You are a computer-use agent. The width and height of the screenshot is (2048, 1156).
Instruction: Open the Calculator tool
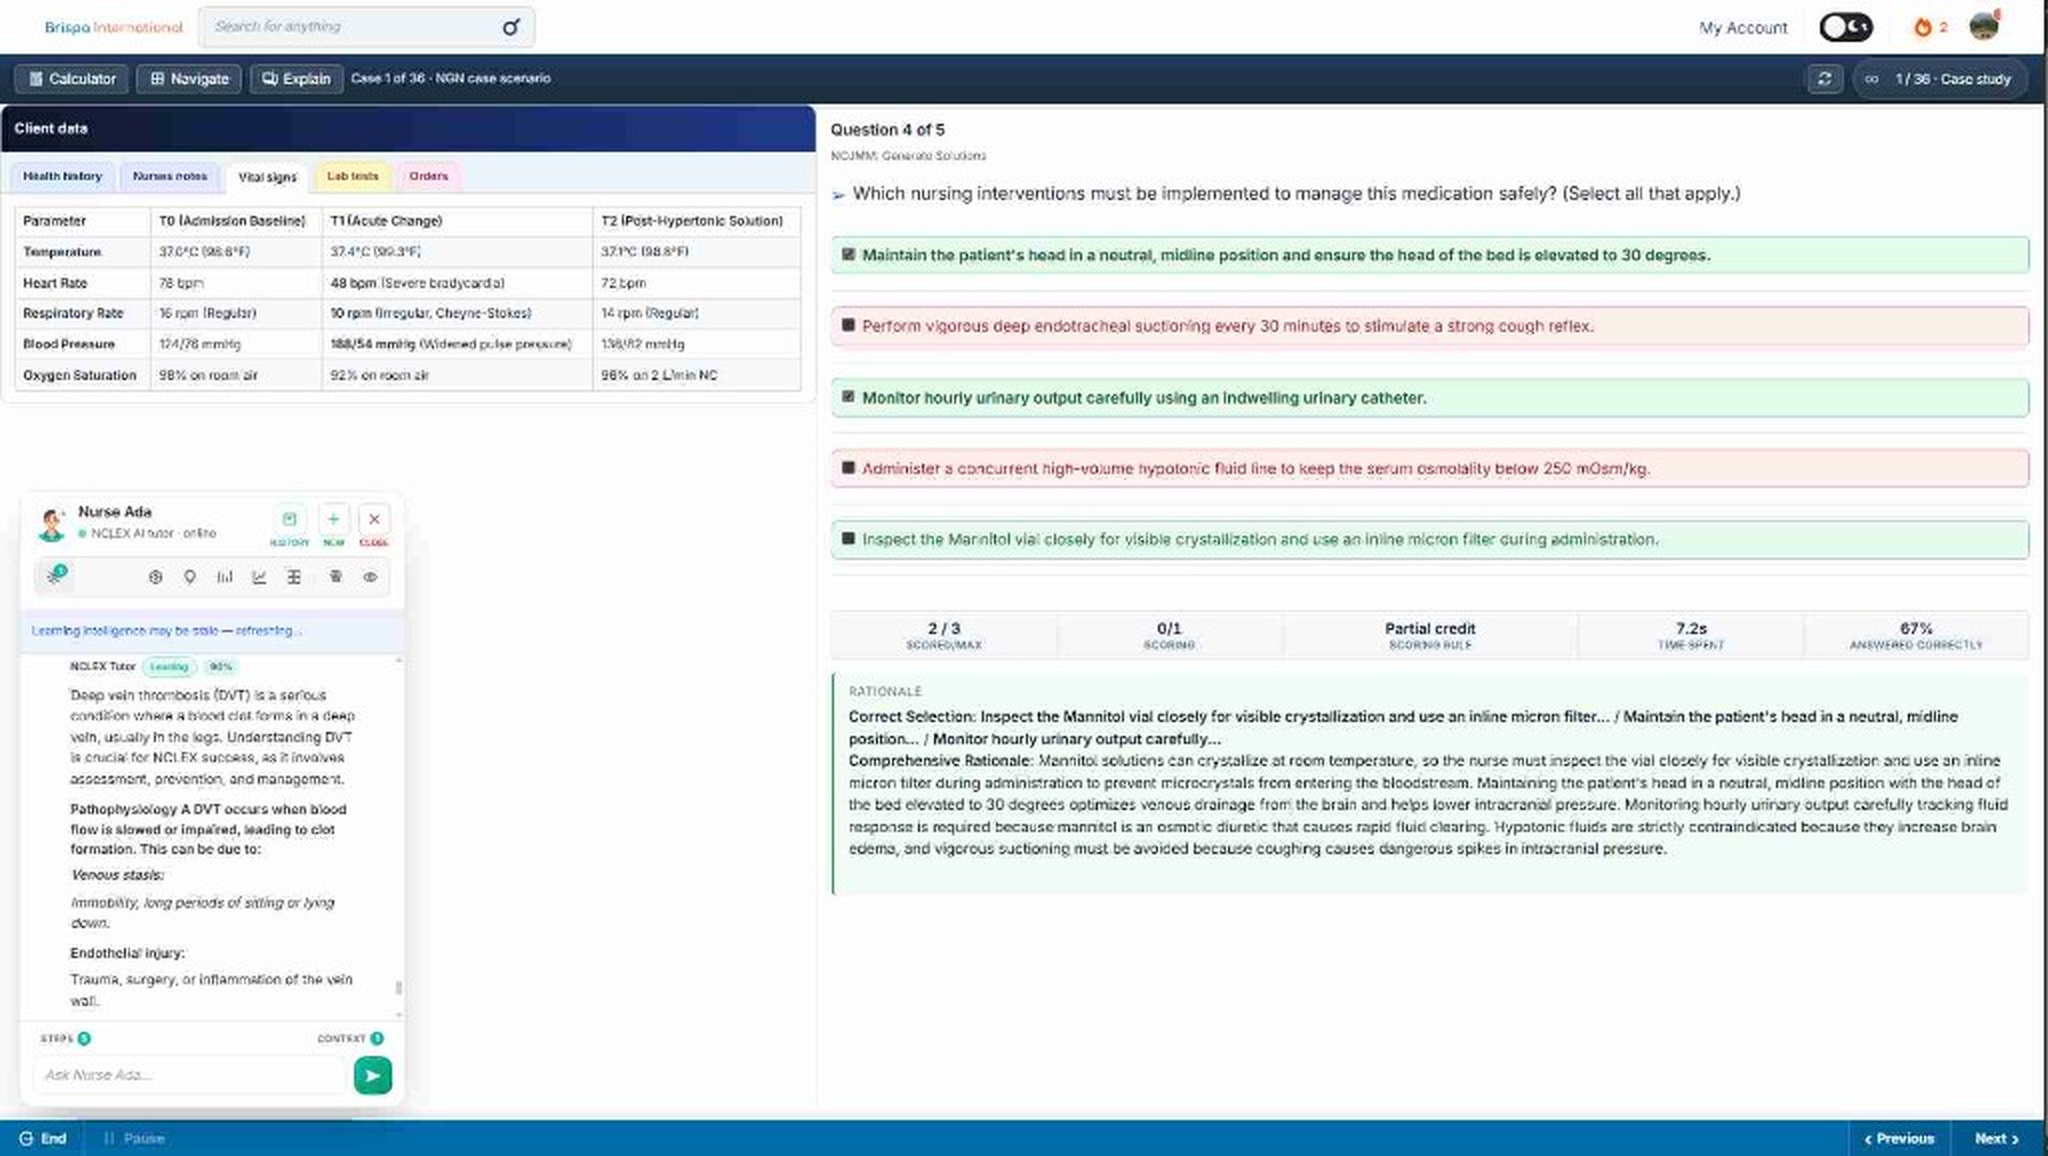tap(71, 79)
